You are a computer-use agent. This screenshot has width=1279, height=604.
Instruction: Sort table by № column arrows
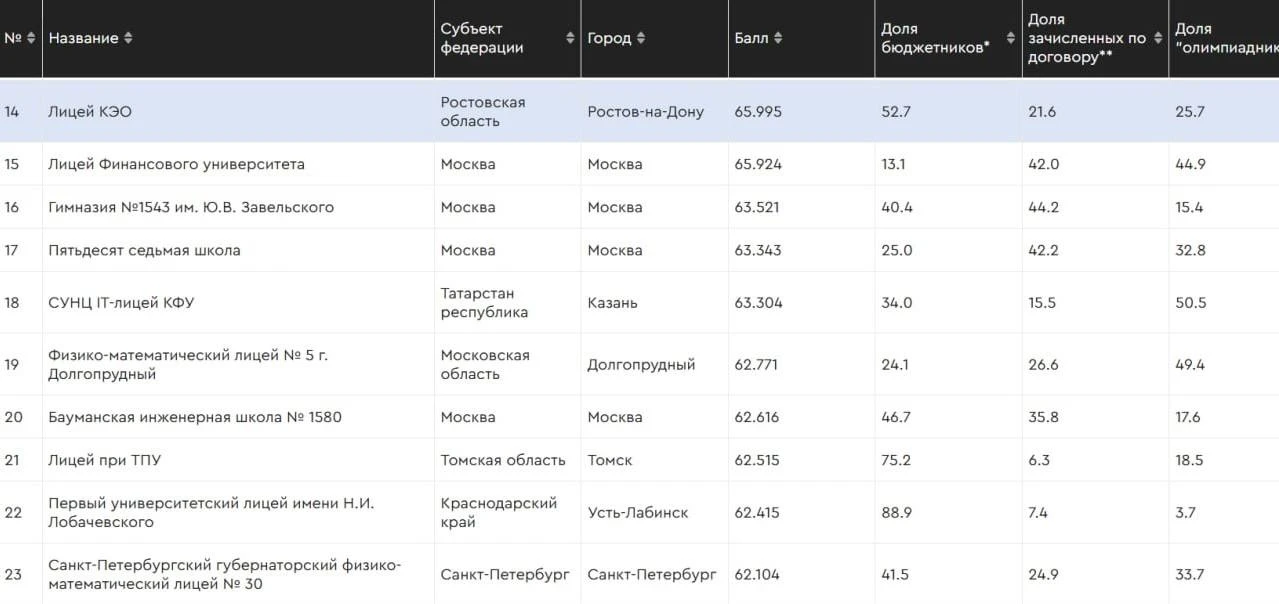point(30,38)
